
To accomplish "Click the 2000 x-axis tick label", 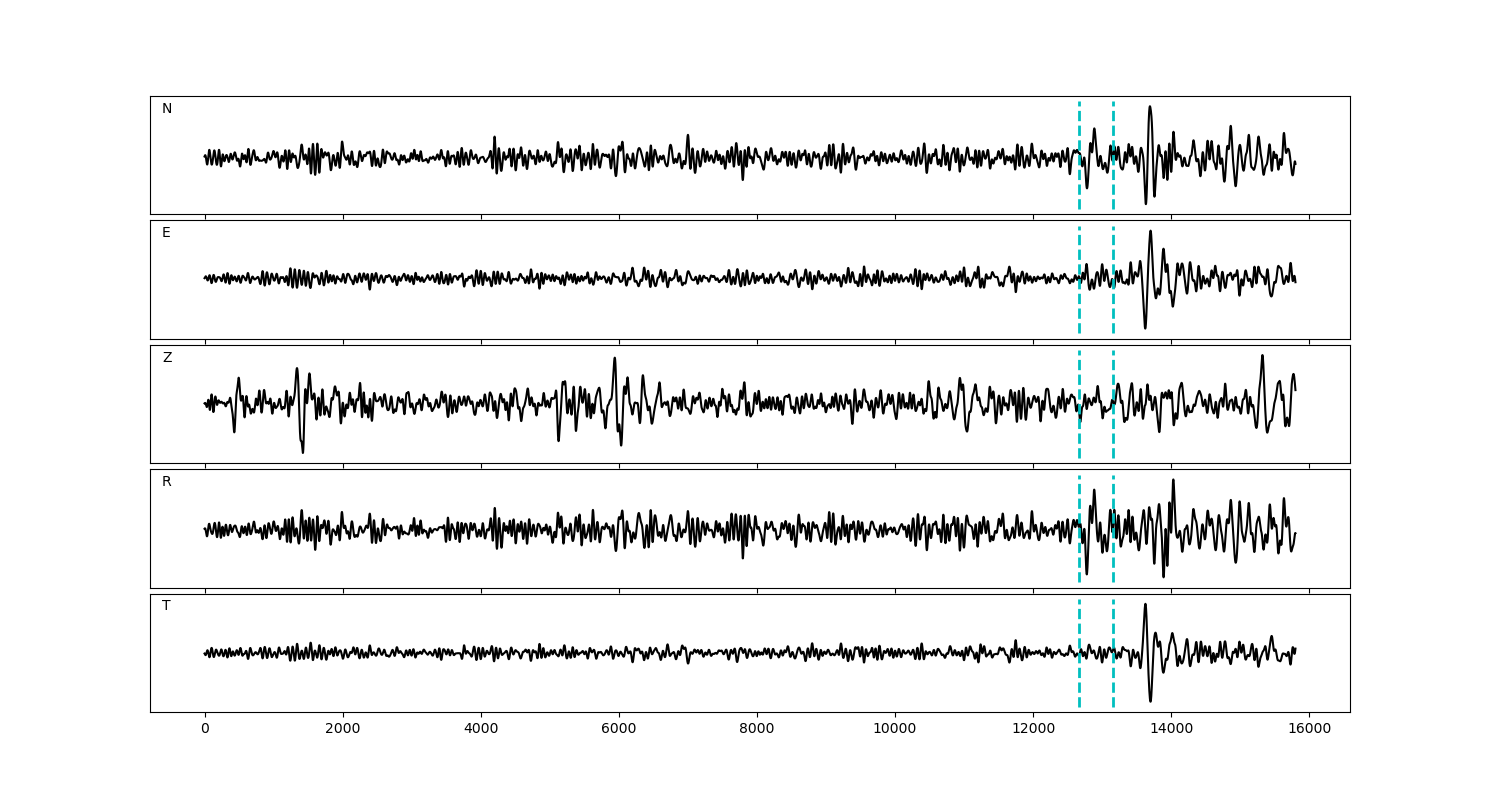I will click(343, 730).
